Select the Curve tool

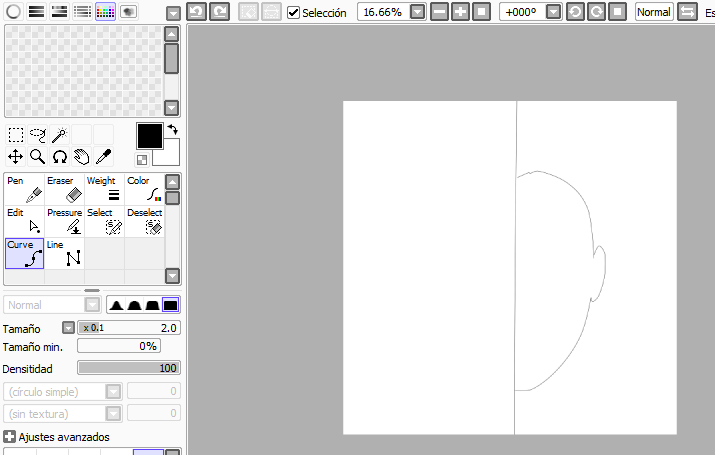click(x=25, y=253)
